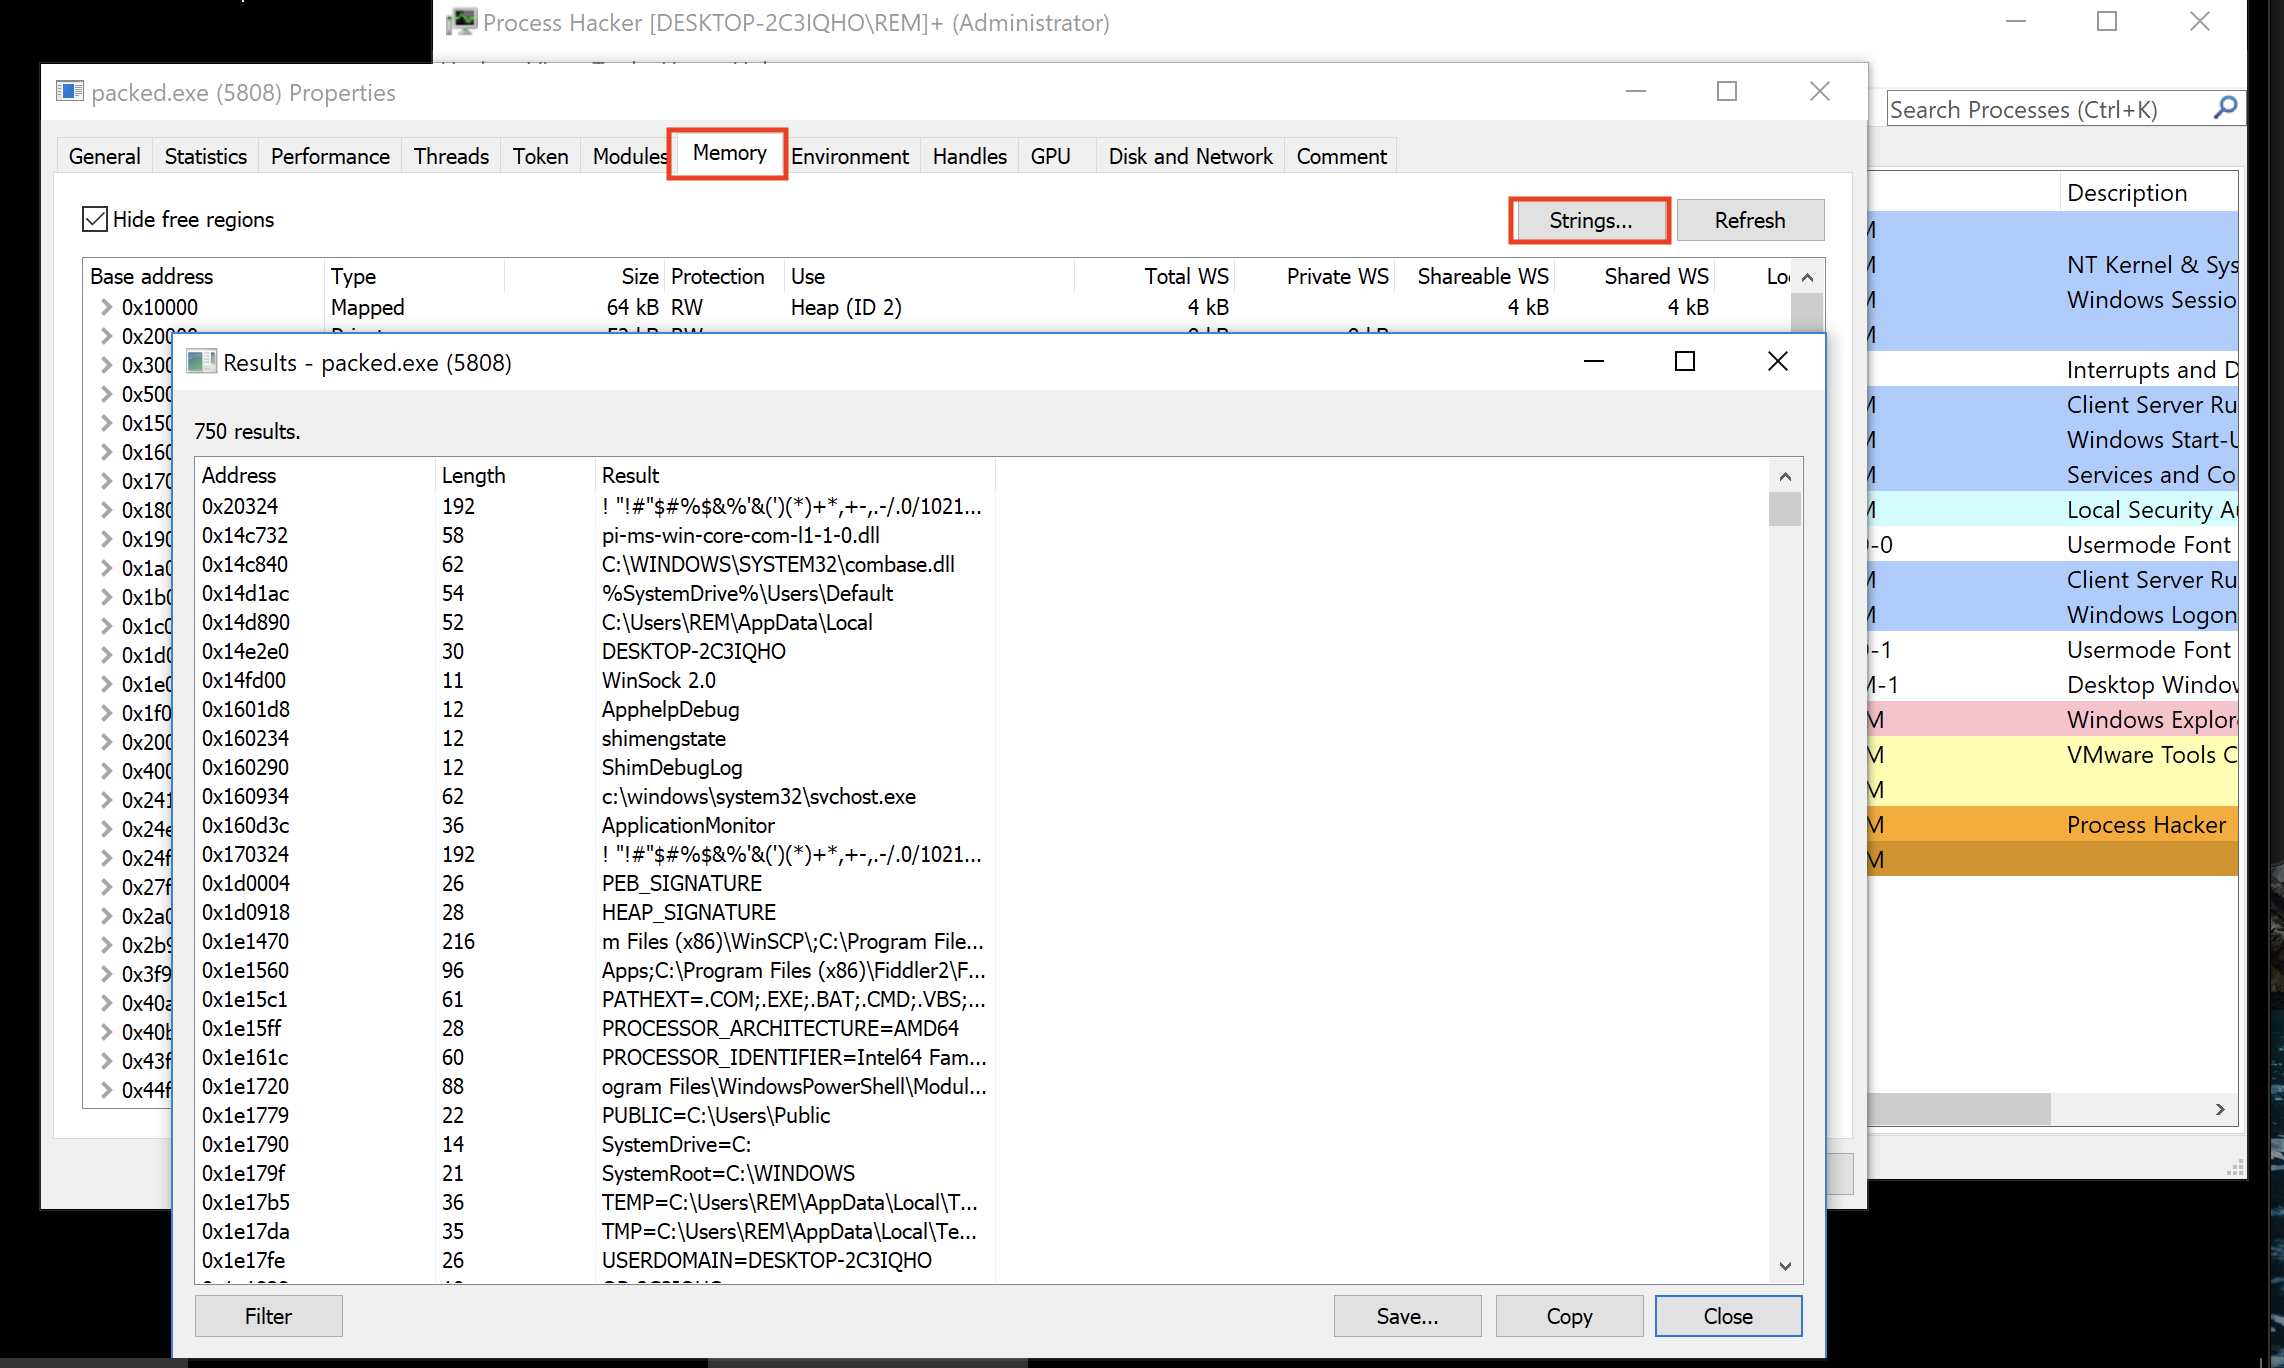Click the Filter button in Results
2284x1368 pixels.
click(268, 1316)
